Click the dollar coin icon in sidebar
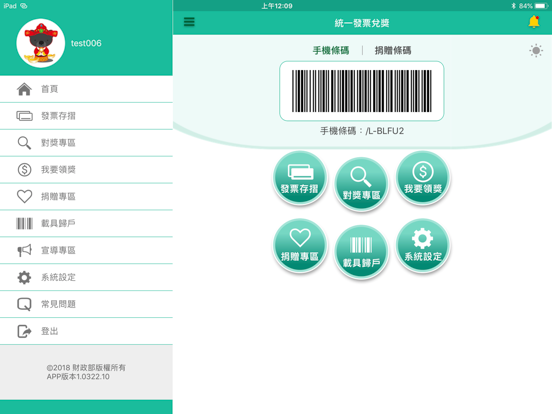Screen dimensions: 552x414 click(x=24, y=170)
